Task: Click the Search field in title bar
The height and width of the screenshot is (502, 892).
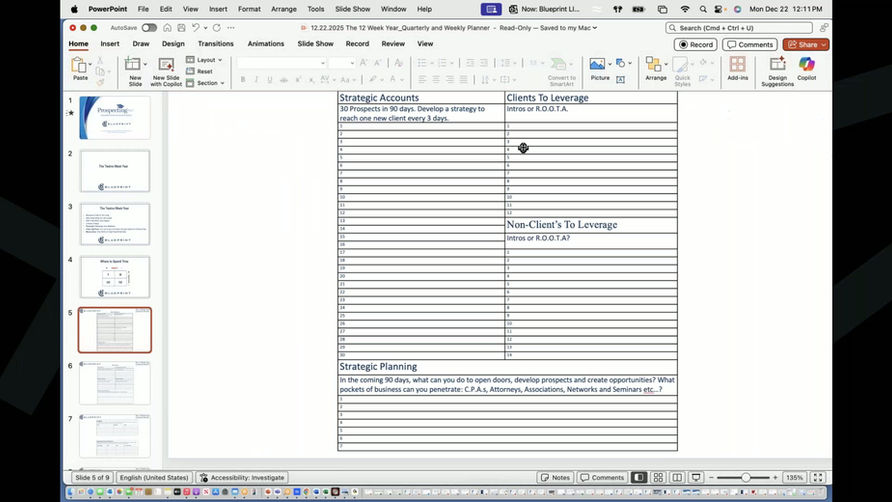Action: tap(738, 27)
